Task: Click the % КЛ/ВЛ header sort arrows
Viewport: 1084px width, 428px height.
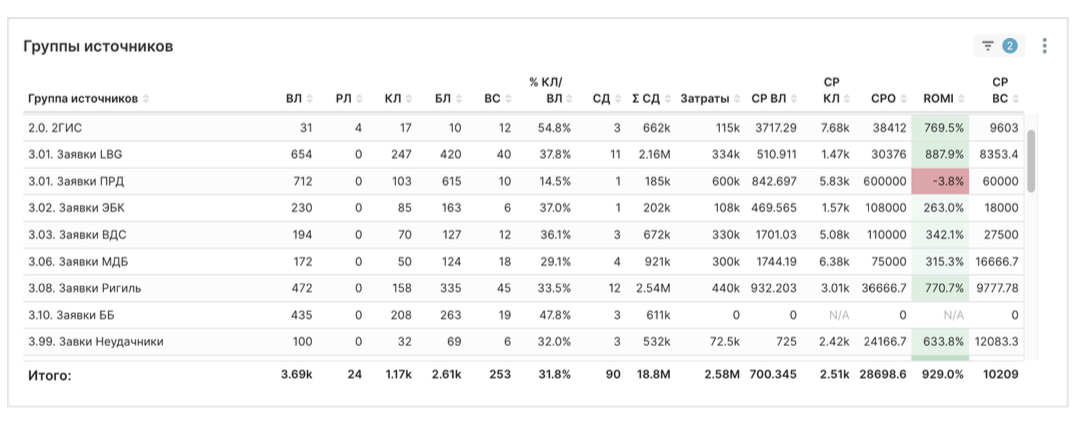Action: [569, 99]
